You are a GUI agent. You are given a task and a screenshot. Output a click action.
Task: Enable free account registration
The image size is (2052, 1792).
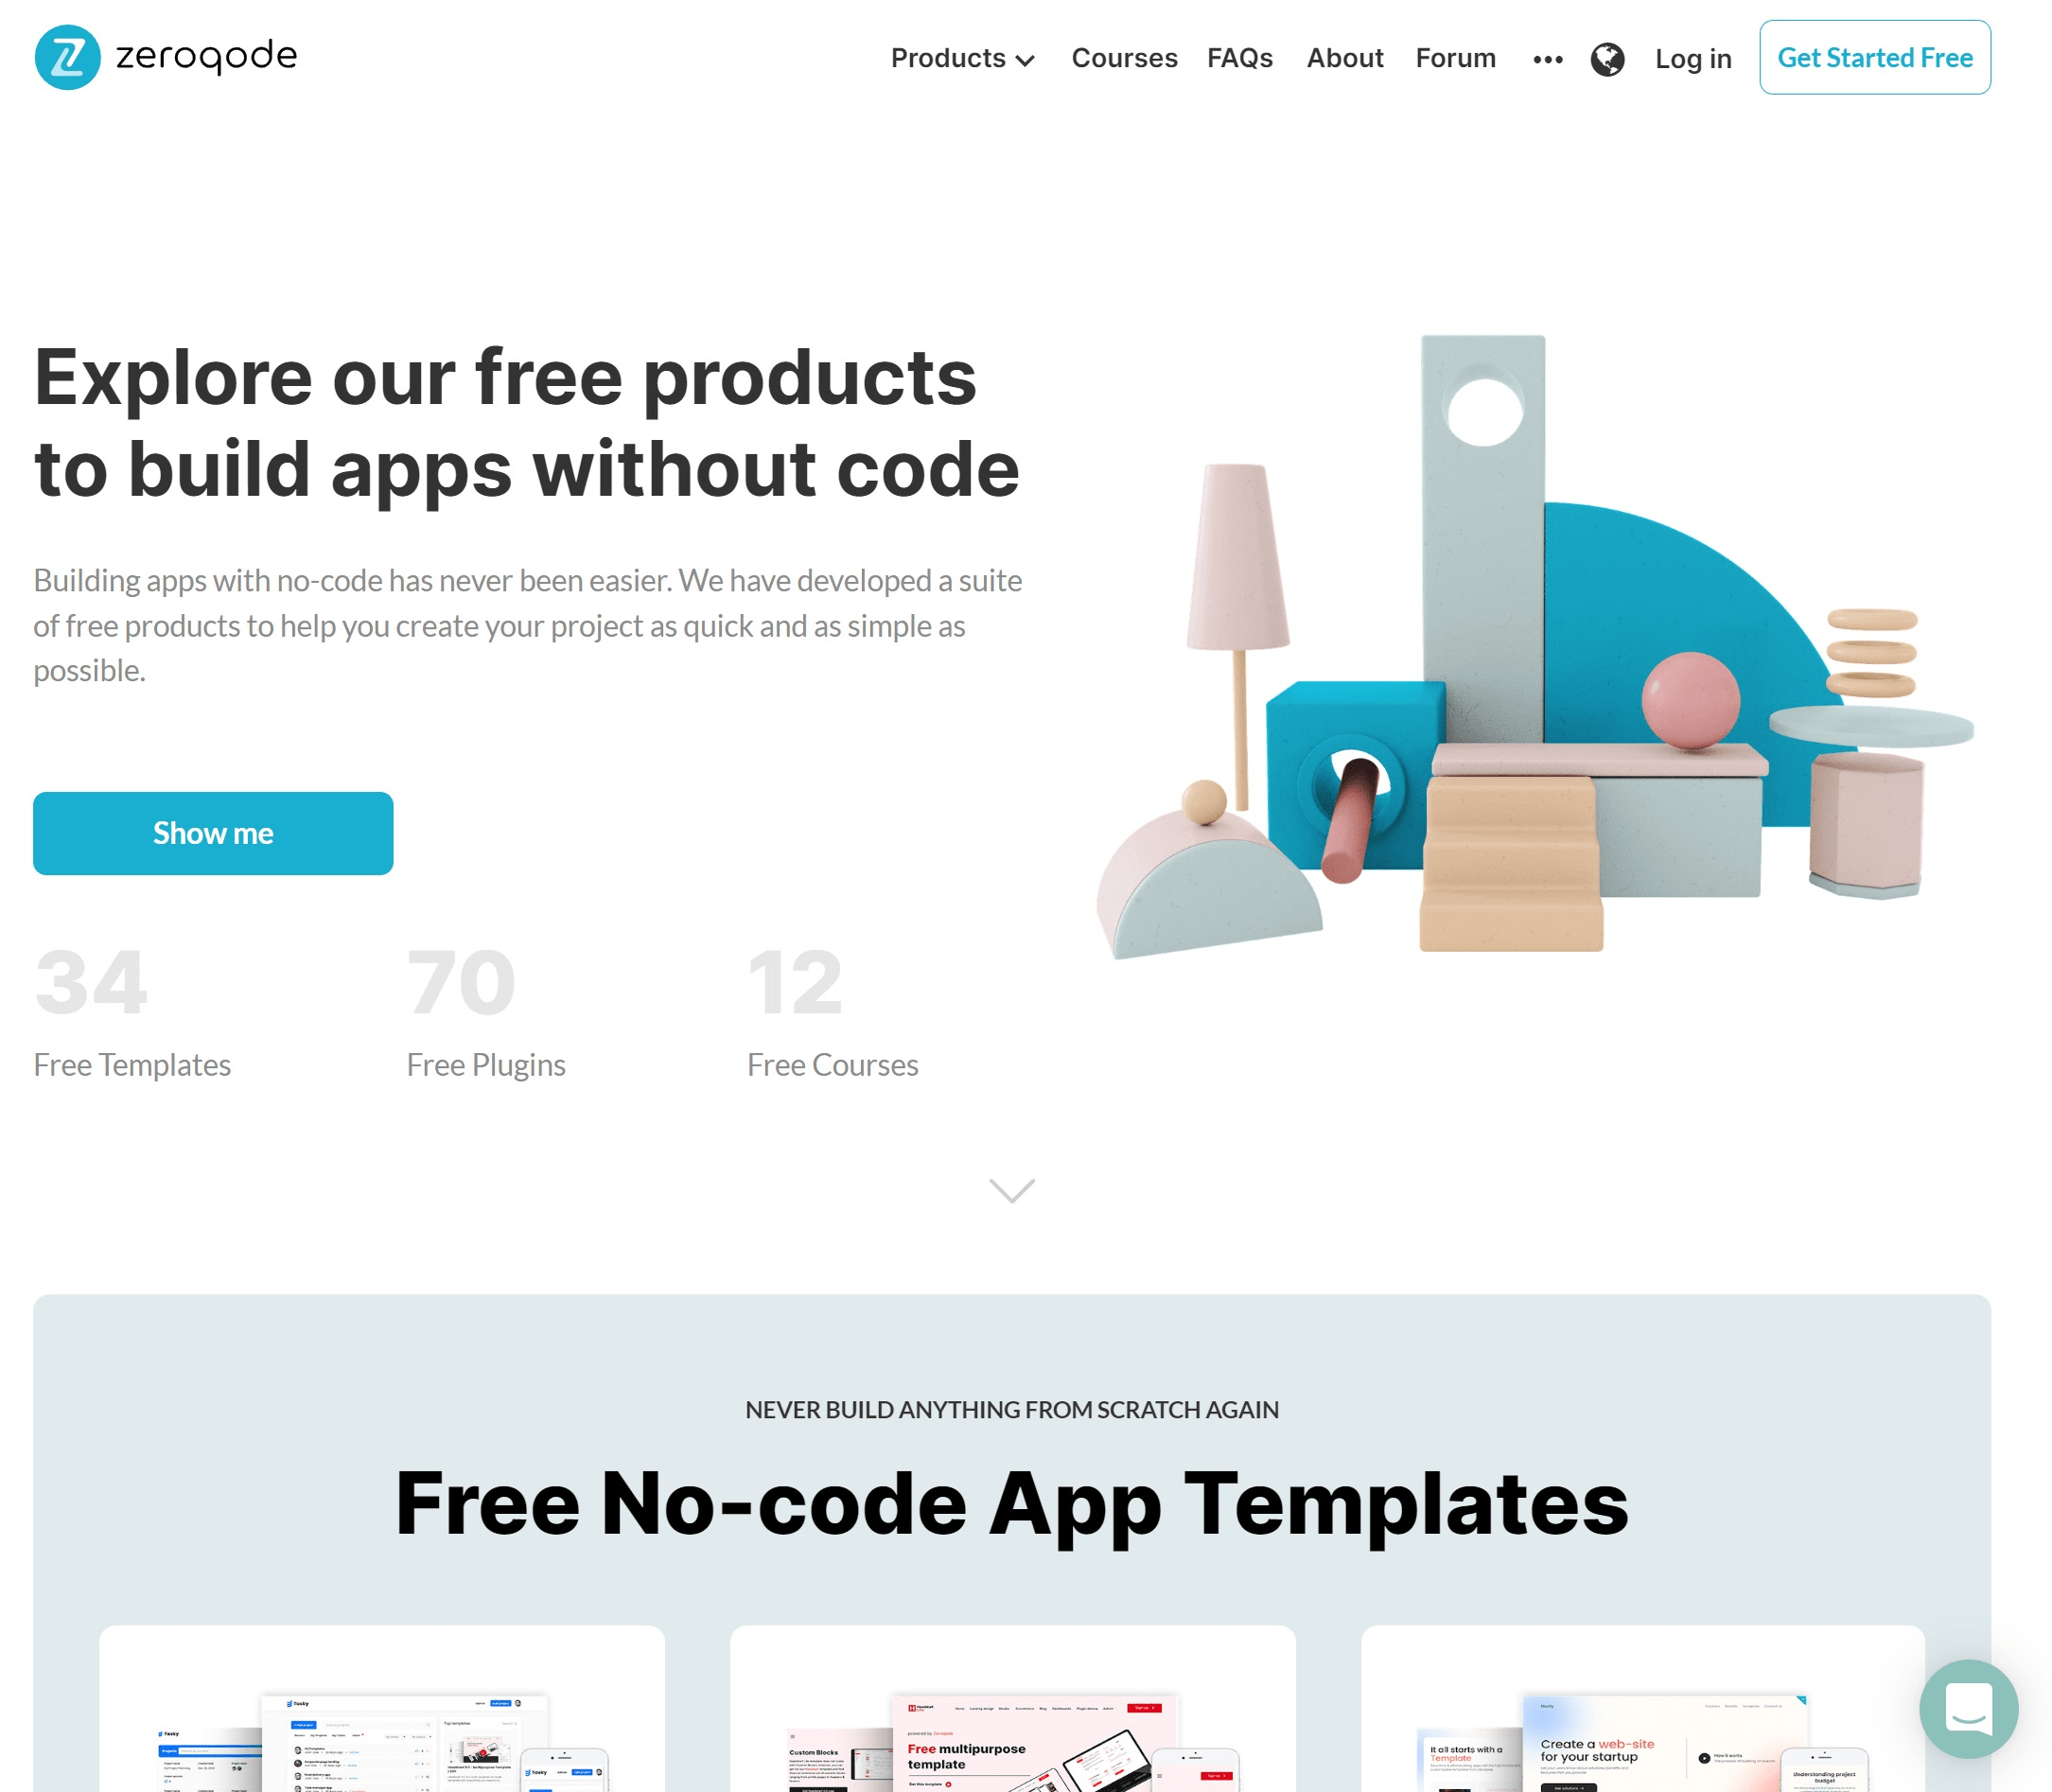pyautogui.click(x=1878, y=58)
